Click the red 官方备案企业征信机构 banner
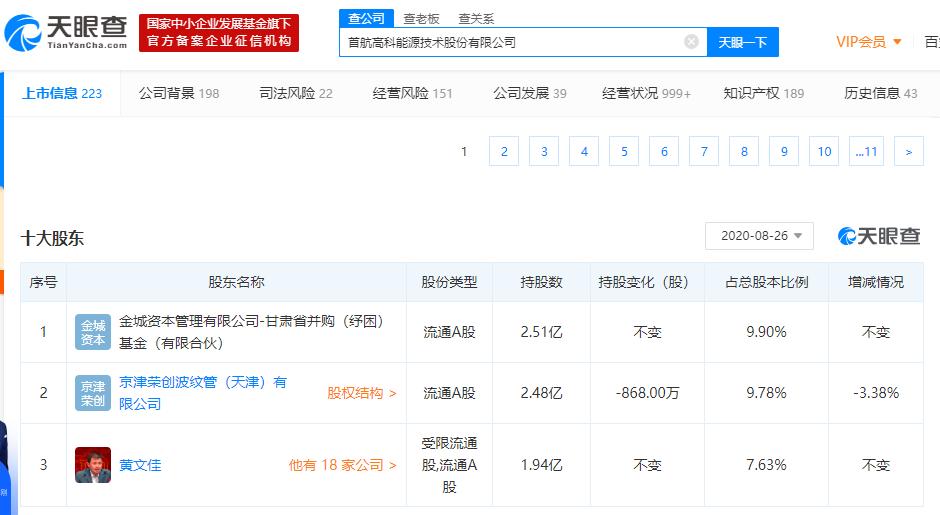Viewport: 940px width, 515px height. coord(219,32)
